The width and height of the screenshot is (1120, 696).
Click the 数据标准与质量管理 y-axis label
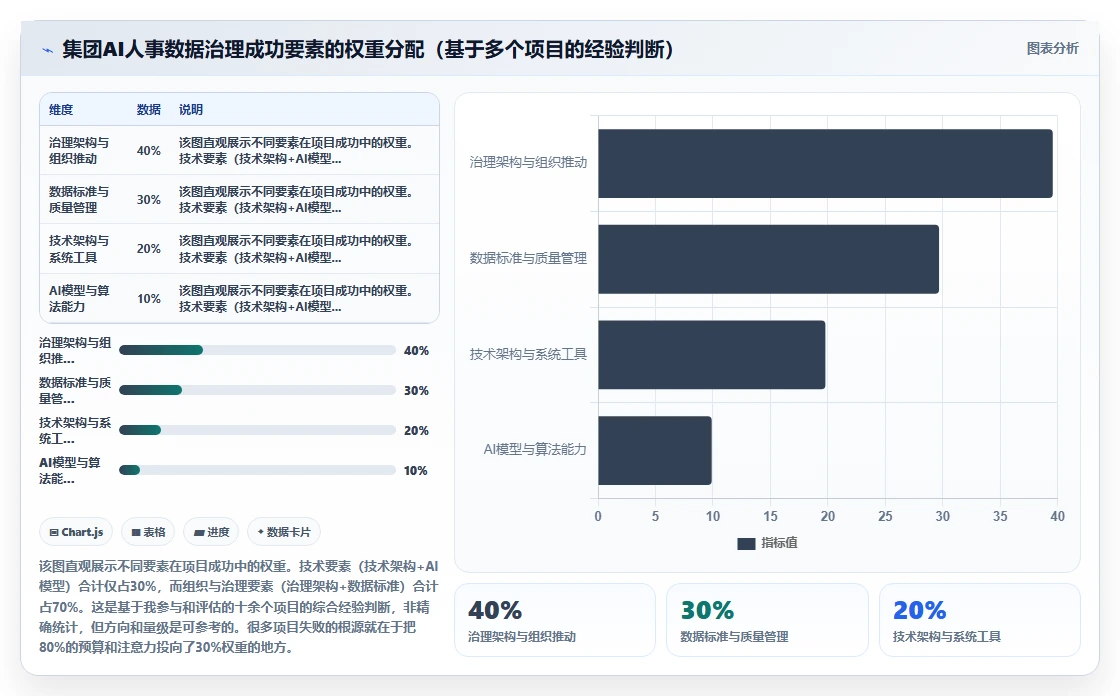(528, 259)
